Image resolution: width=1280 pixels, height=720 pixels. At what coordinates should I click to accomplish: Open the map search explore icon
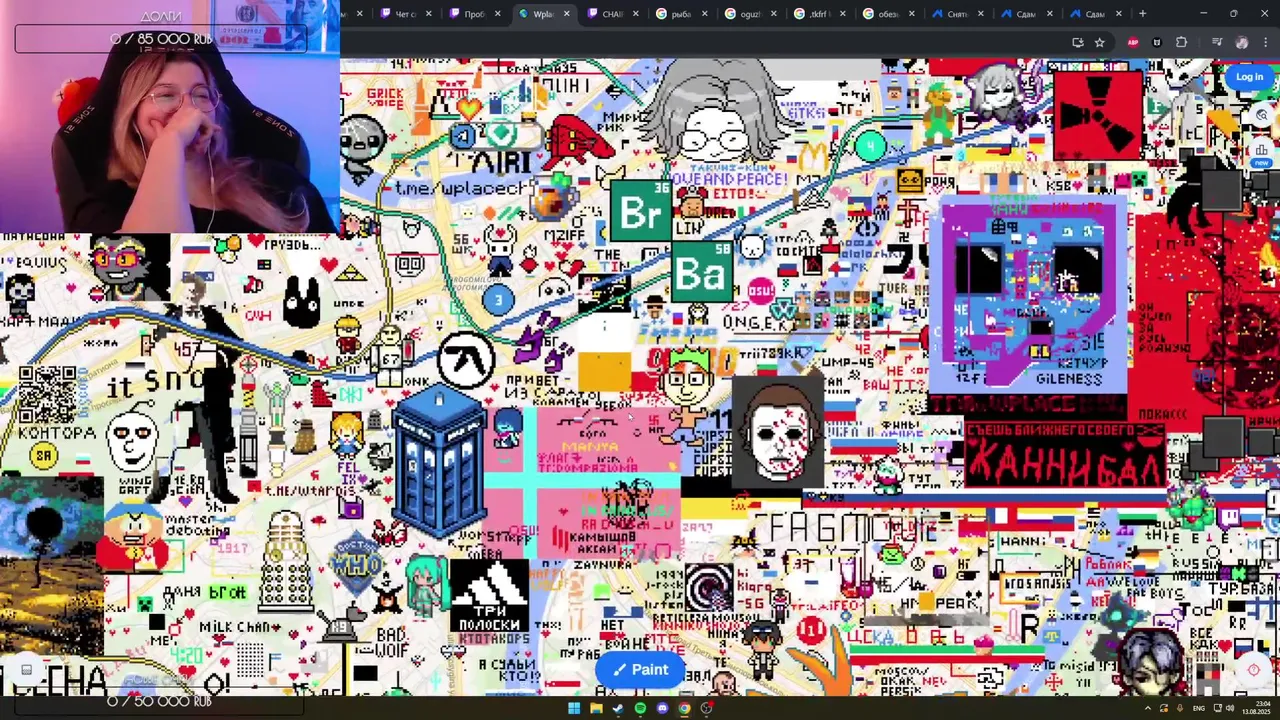(x=1262, y=115)
